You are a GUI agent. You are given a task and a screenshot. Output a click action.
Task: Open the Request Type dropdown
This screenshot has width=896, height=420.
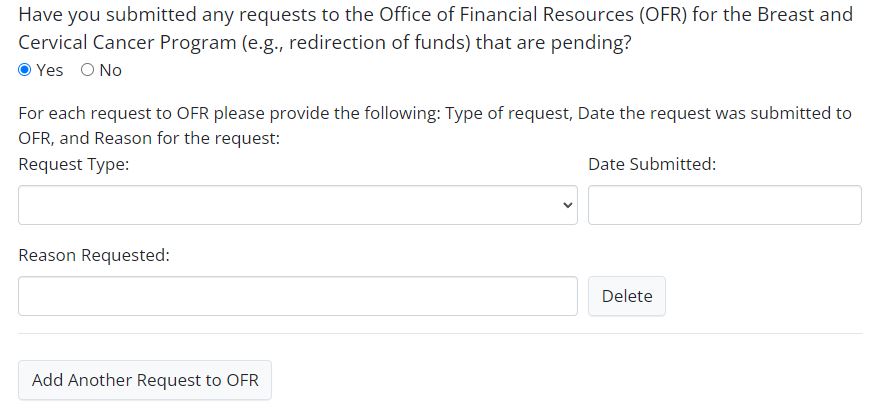tap(297, 205)
